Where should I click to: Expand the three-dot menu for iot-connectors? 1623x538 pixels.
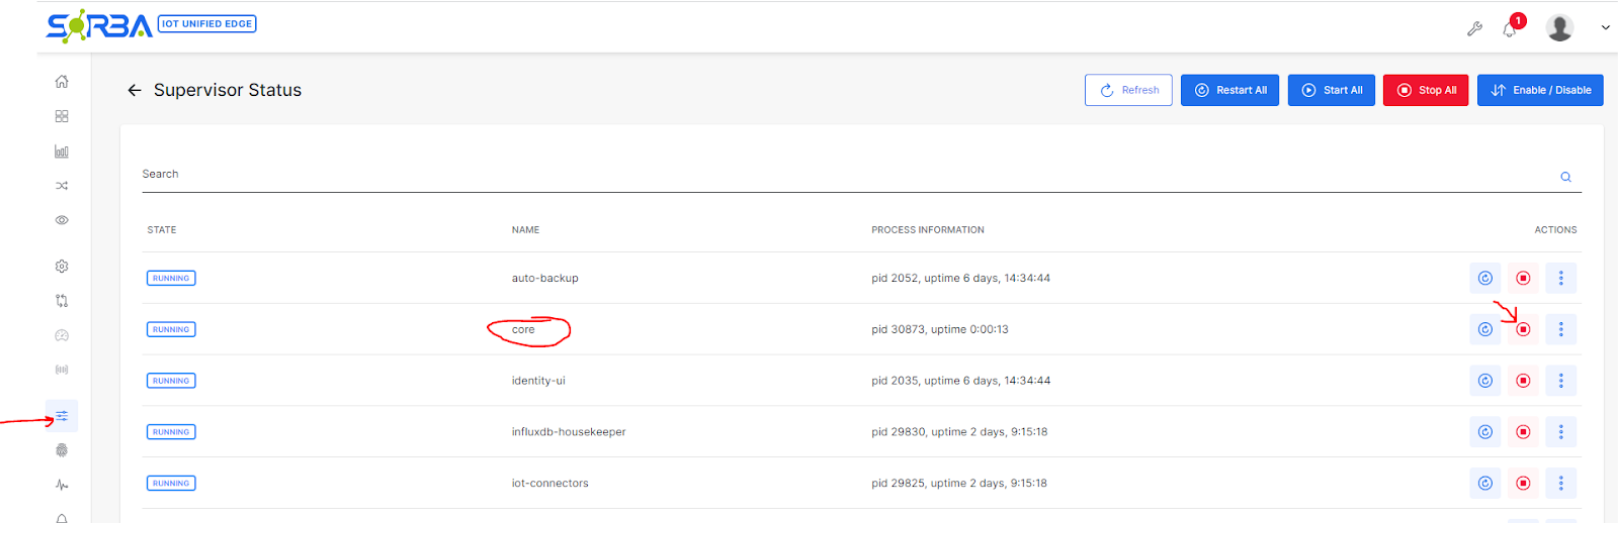1560,483
